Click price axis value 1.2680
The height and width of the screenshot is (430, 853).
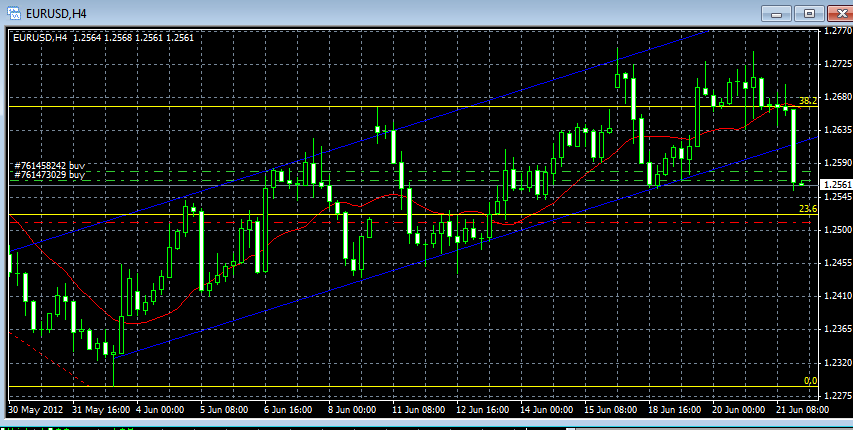click(x=836, y=97)
